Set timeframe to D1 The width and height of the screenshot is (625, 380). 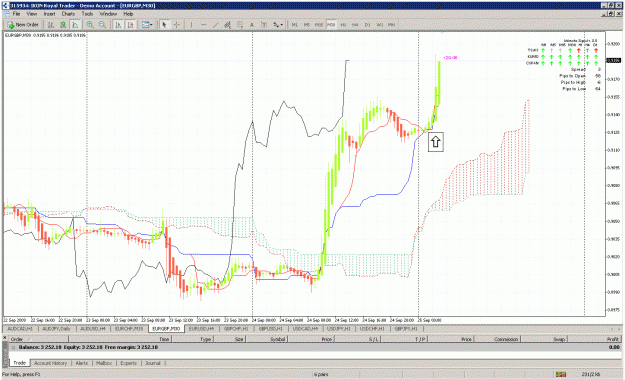point(368,25)
